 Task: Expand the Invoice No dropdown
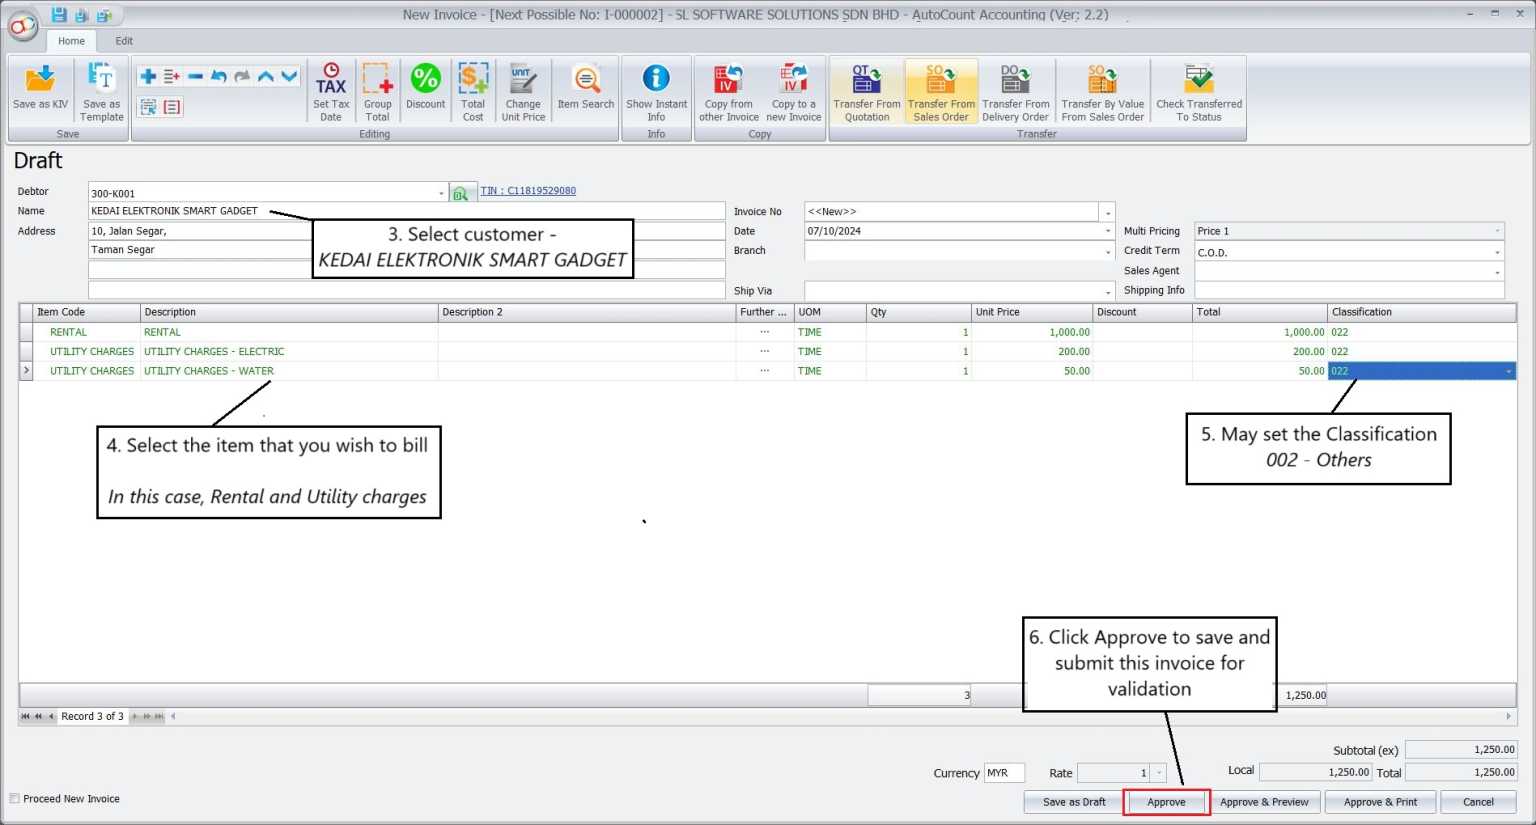click(x=1107, y=212)
